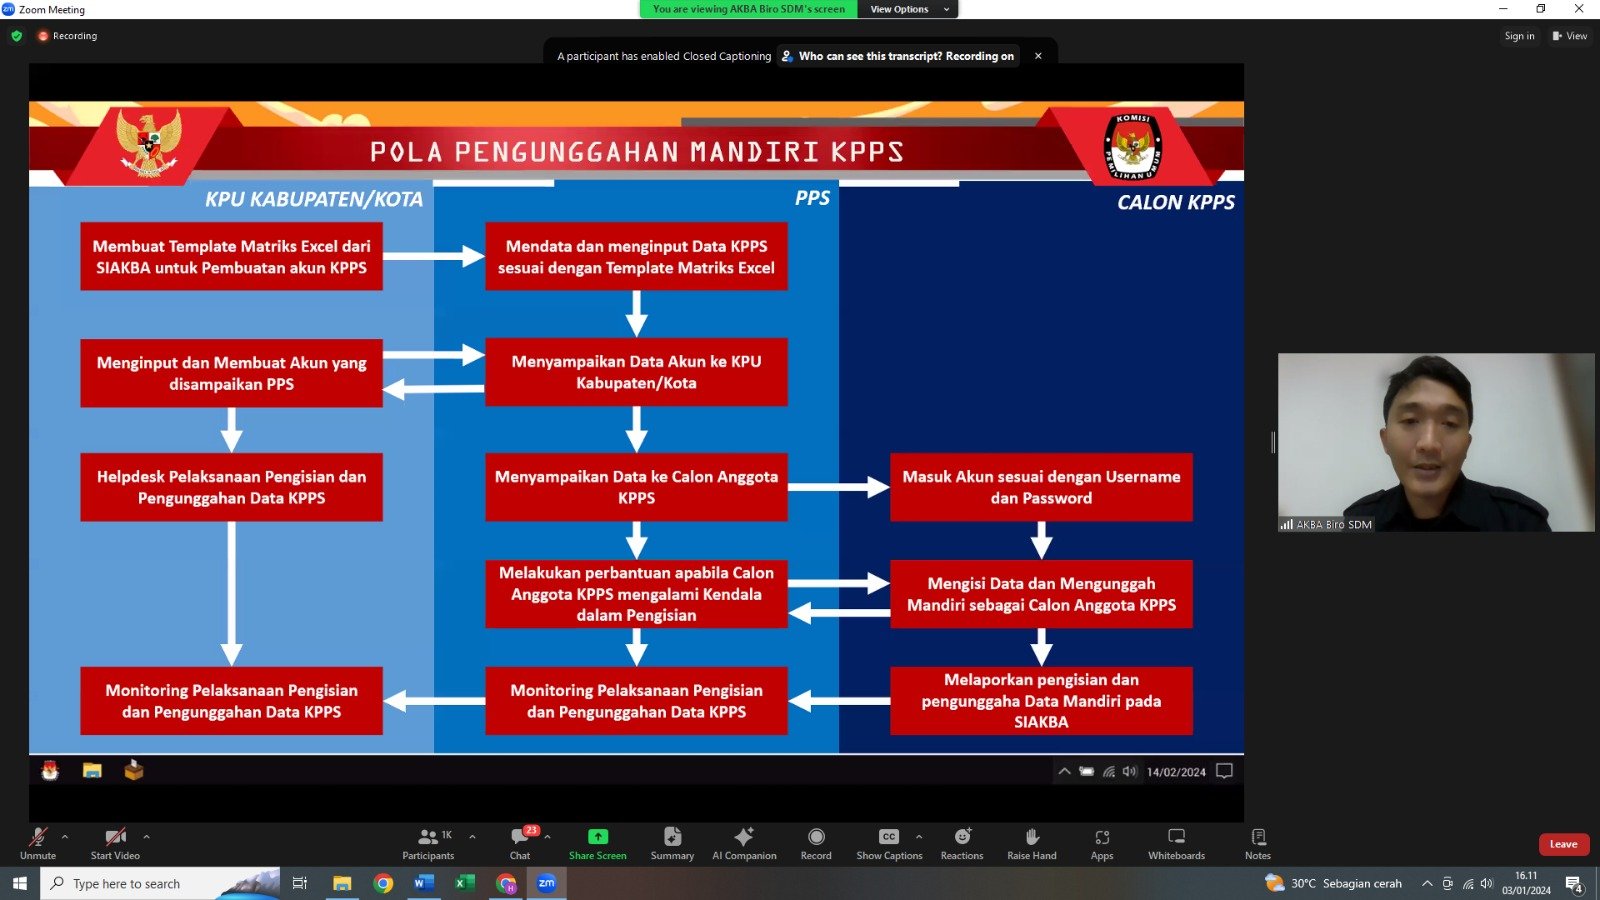Viewport: 1600px width, 900px height.
Task: Click the Sign in link at top right
Action: 1519,36
